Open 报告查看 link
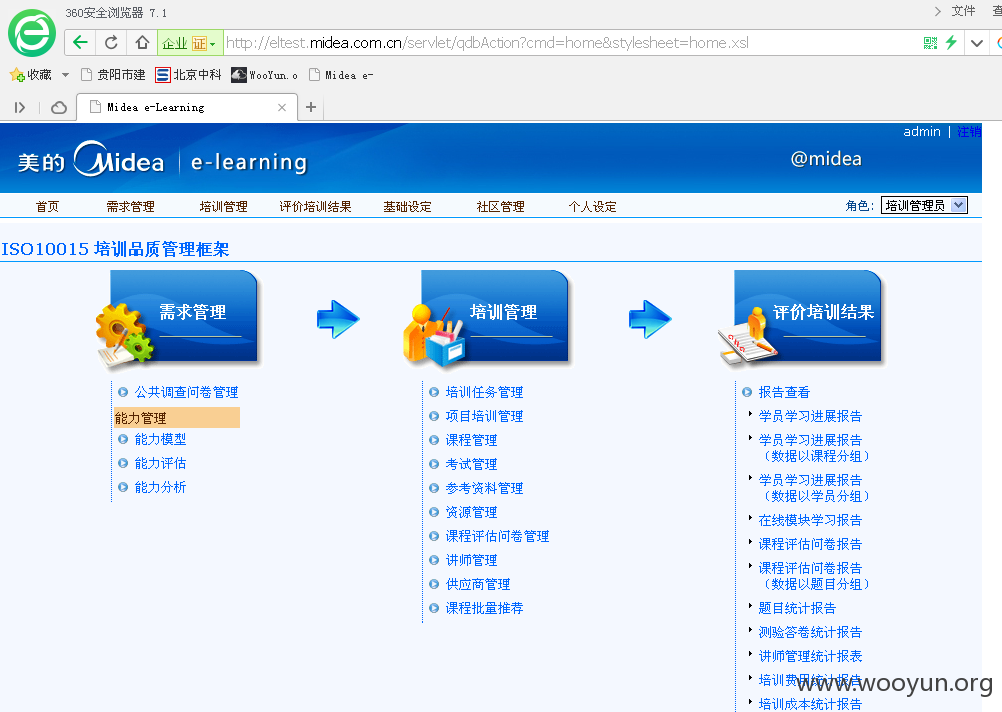1002x712 pixels. [x=784, y=392]
